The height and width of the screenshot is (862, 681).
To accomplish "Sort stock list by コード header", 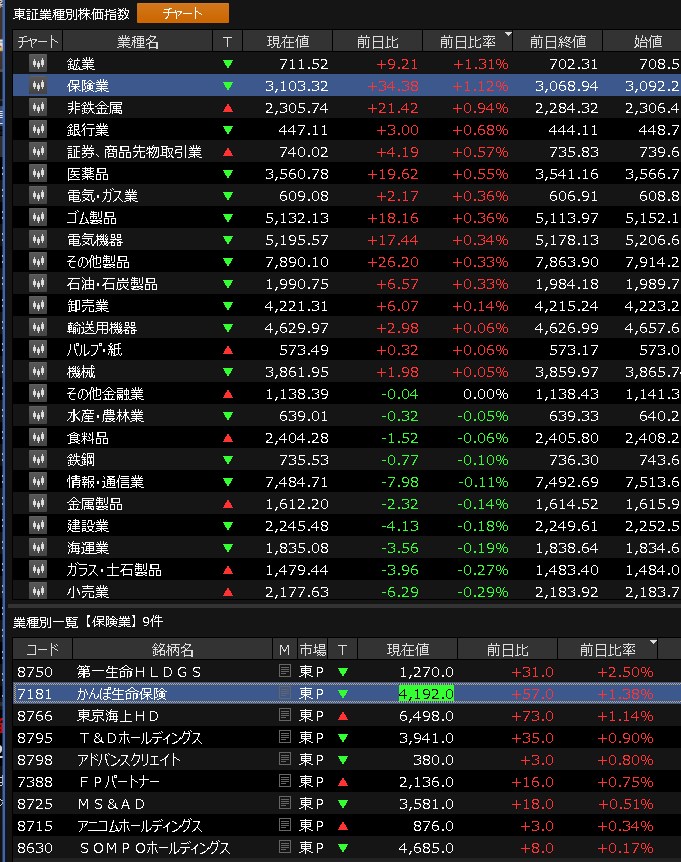I will [42, 650].
